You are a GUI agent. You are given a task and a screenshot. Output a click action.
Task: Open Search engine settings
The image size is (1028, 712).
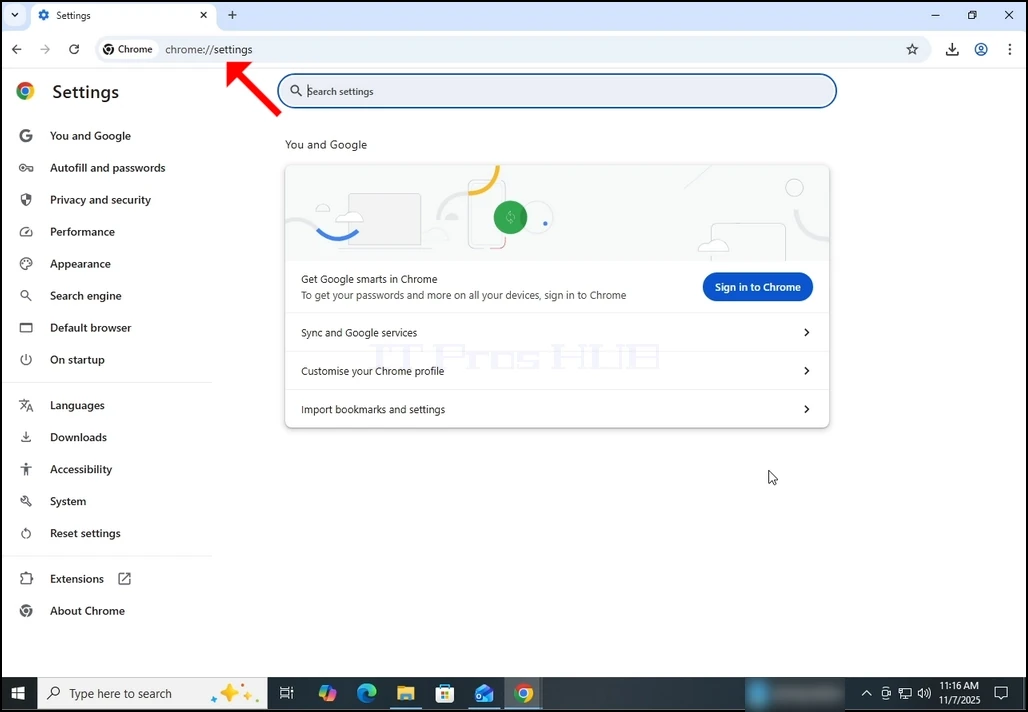(85, 296)
